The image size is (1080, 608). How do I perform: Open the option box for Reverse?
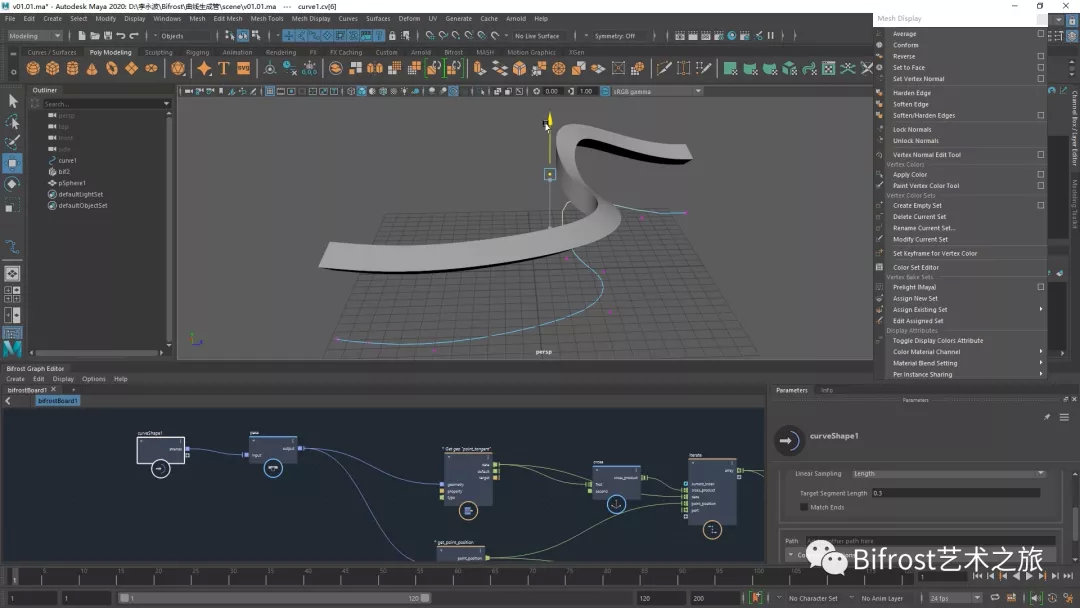coord(1040,56)
